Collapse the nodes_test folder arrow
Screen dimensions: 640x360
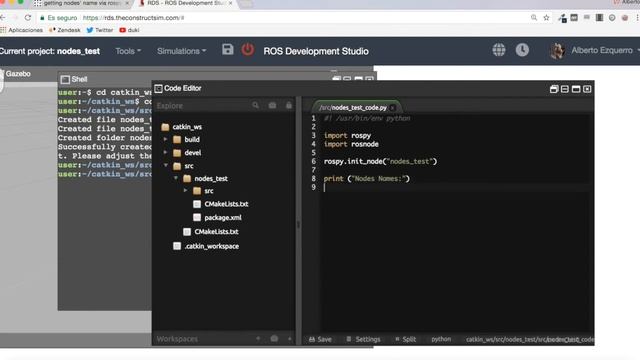click(x=176, y=178)
